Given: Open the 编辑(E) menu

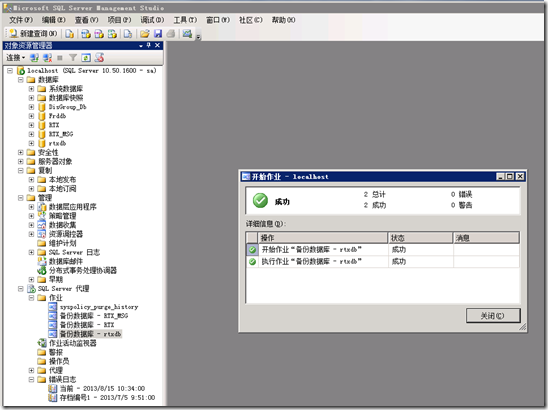Looking at the screenshot, I should [x=53, y=20].
